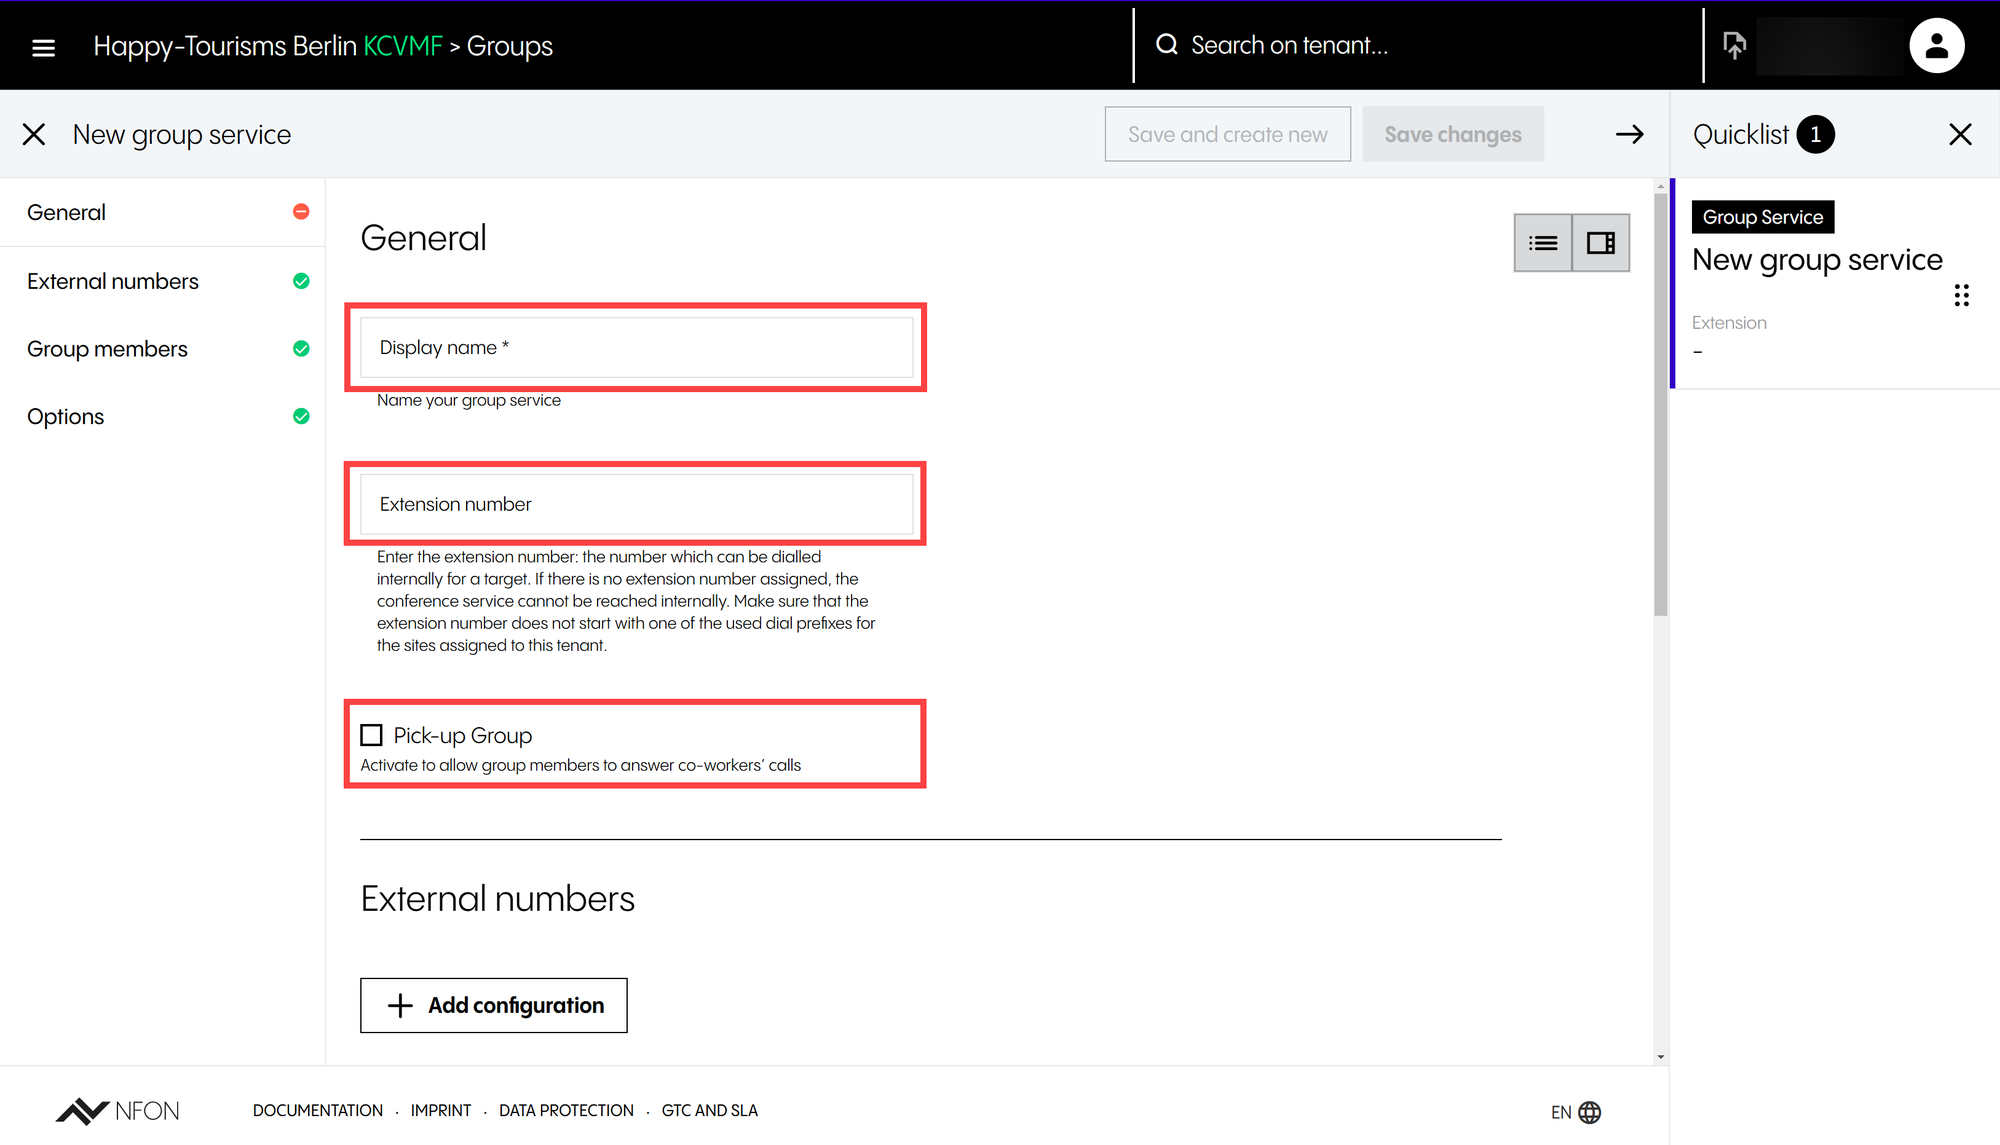Click the vertical scrollbar of the form
Image resolution: width=2000 pixels, height=1145 pixels.
click(1660, 400)
